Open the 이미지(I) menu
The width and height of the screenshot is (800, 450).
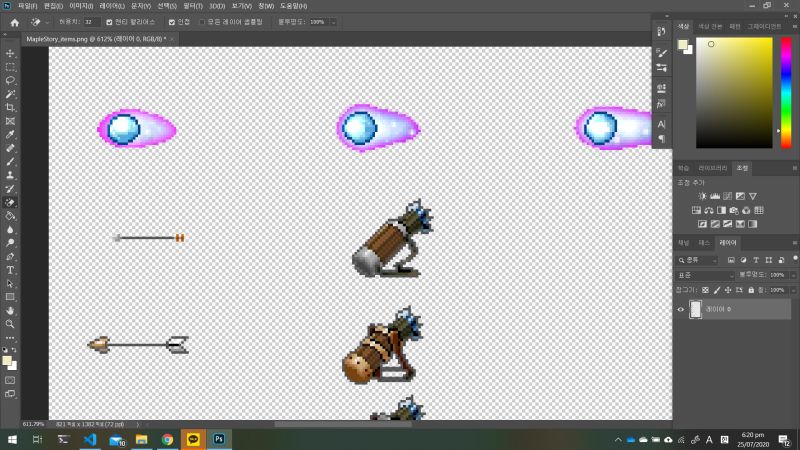click(x=81, y=6)
